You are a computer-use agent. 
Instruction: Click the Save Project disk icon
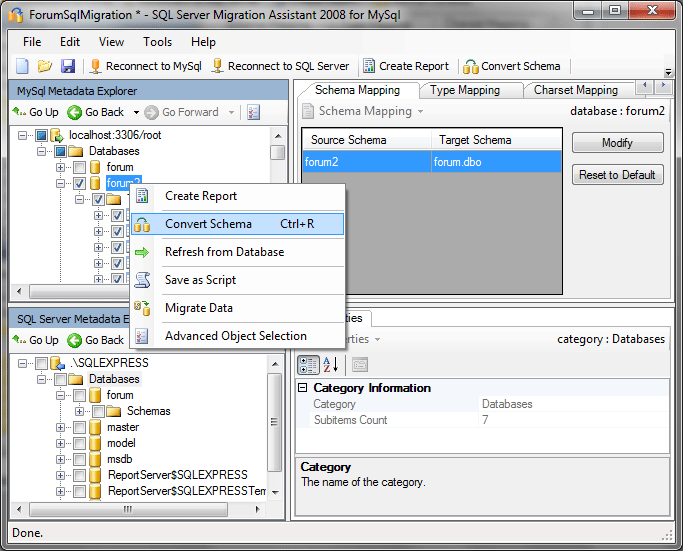[67, 66]
